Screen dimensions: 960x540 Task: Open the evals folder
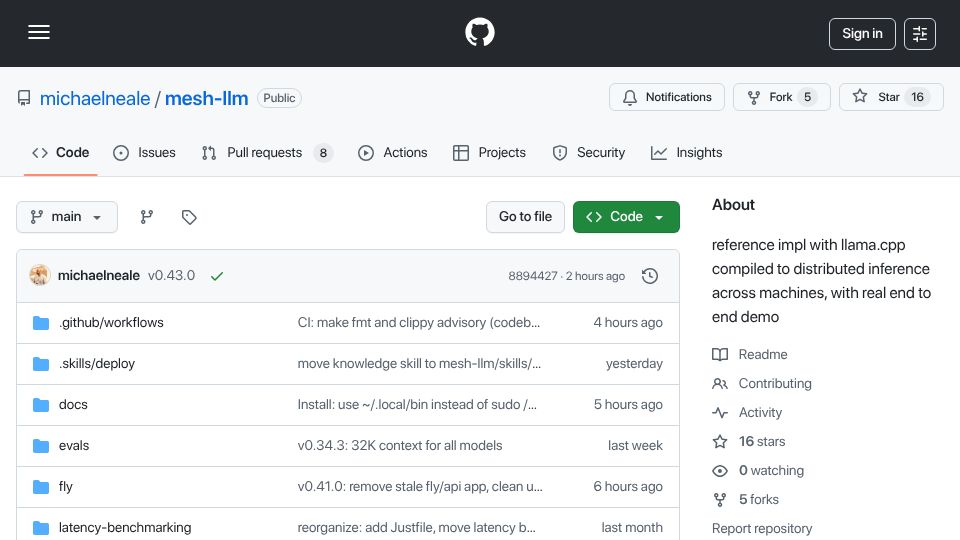(x=73, y=446)
